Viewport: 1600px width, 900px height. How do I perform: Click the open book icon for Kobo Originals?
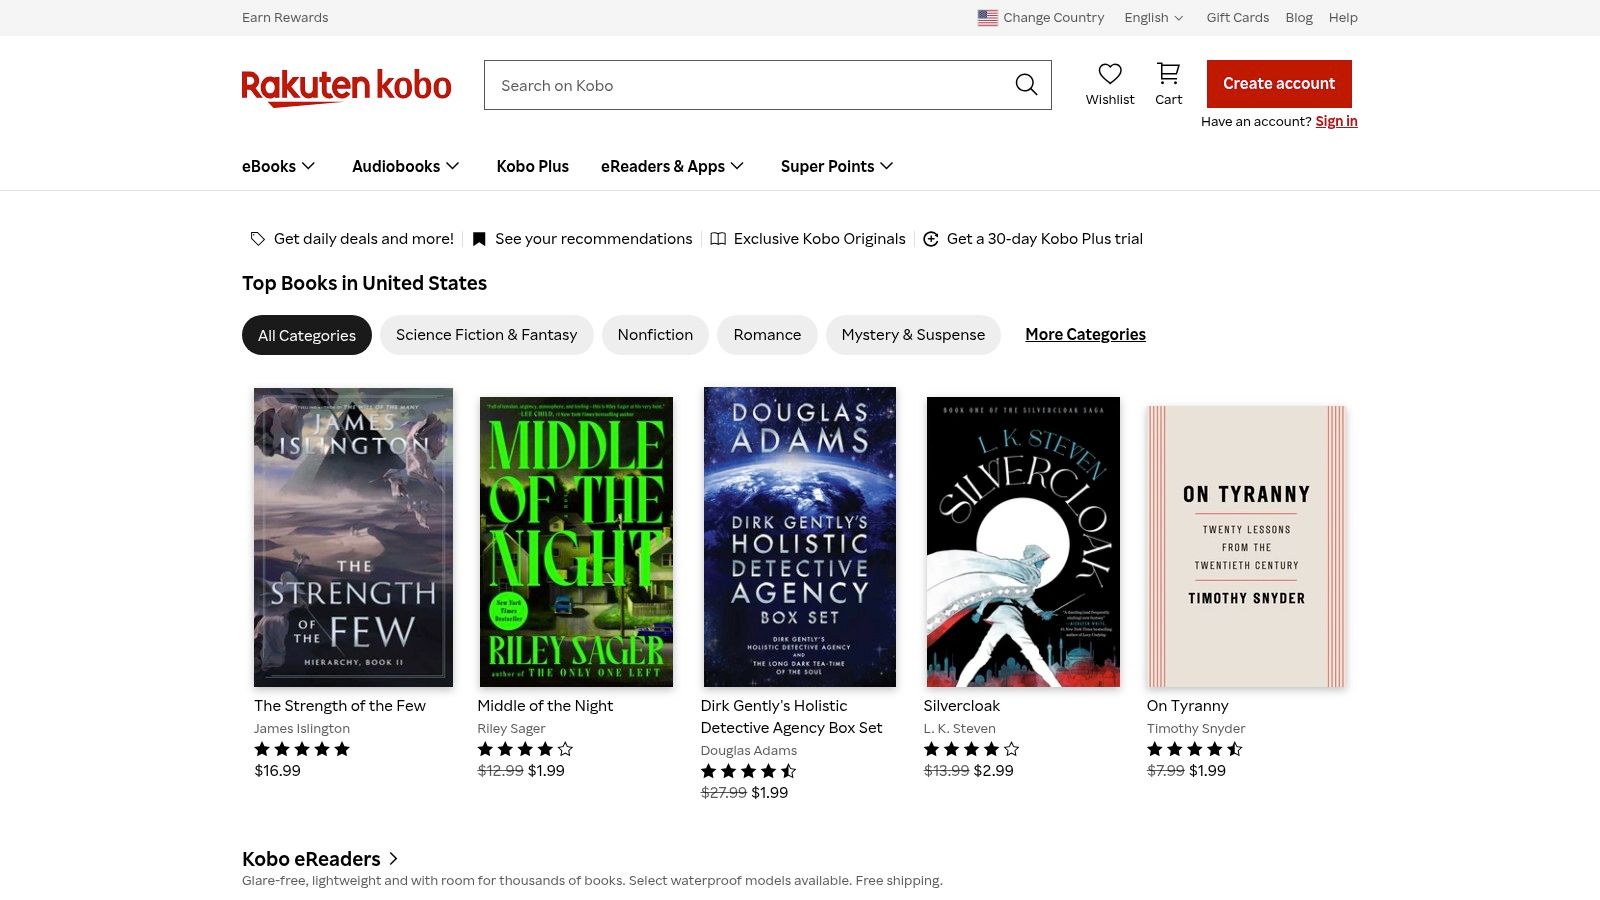(718, 238)
